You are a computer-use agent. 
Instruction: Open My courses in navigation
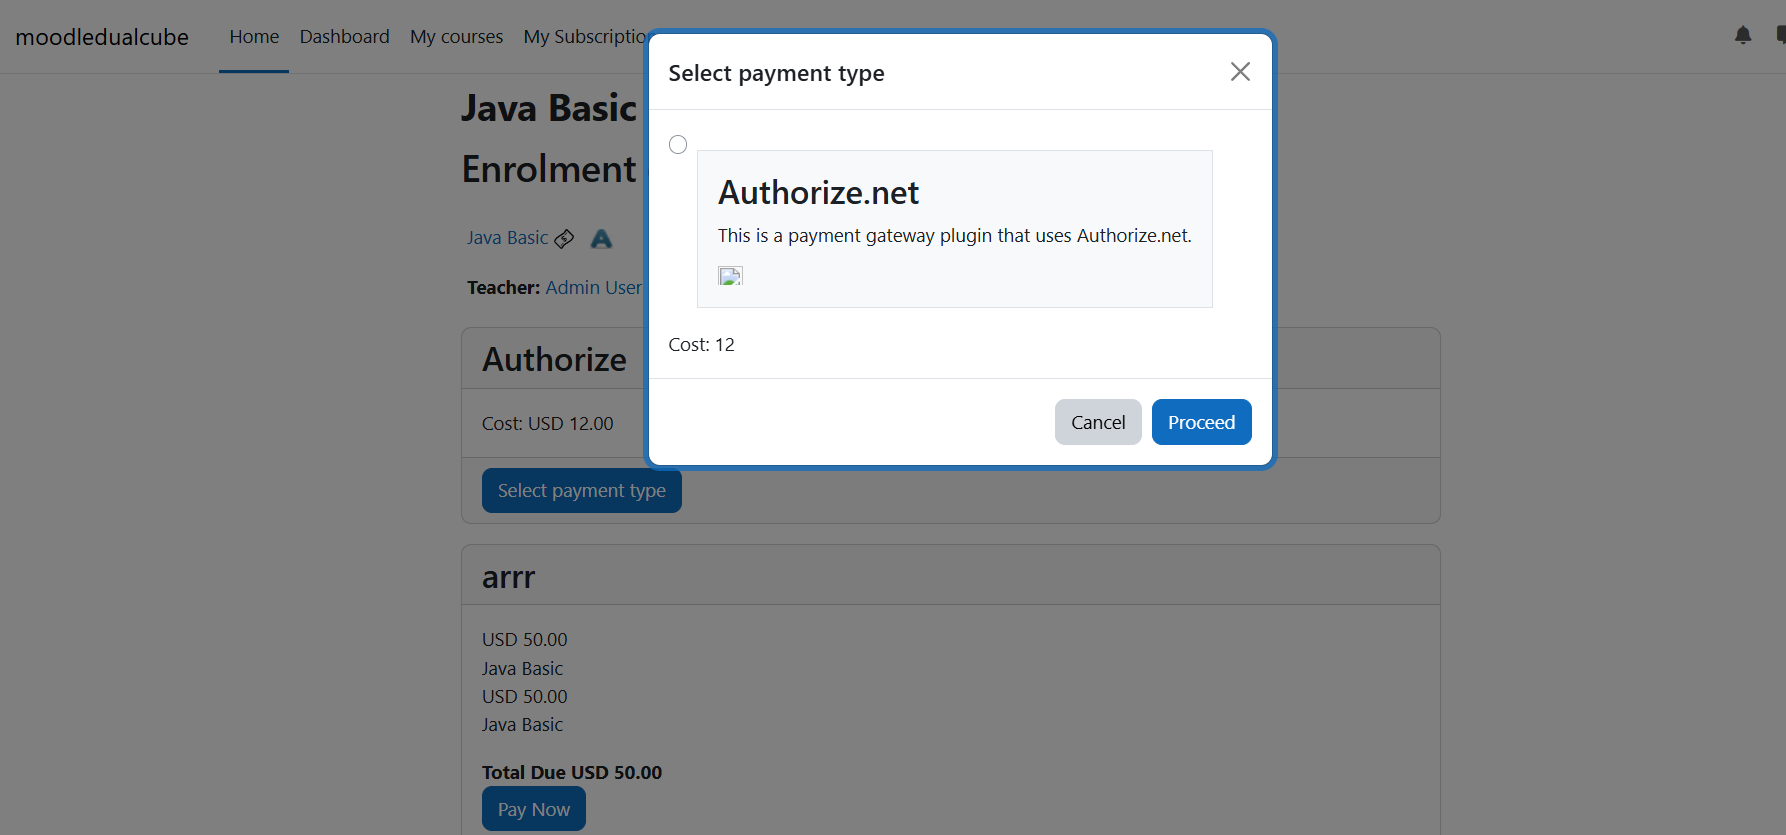coord(456,37)
